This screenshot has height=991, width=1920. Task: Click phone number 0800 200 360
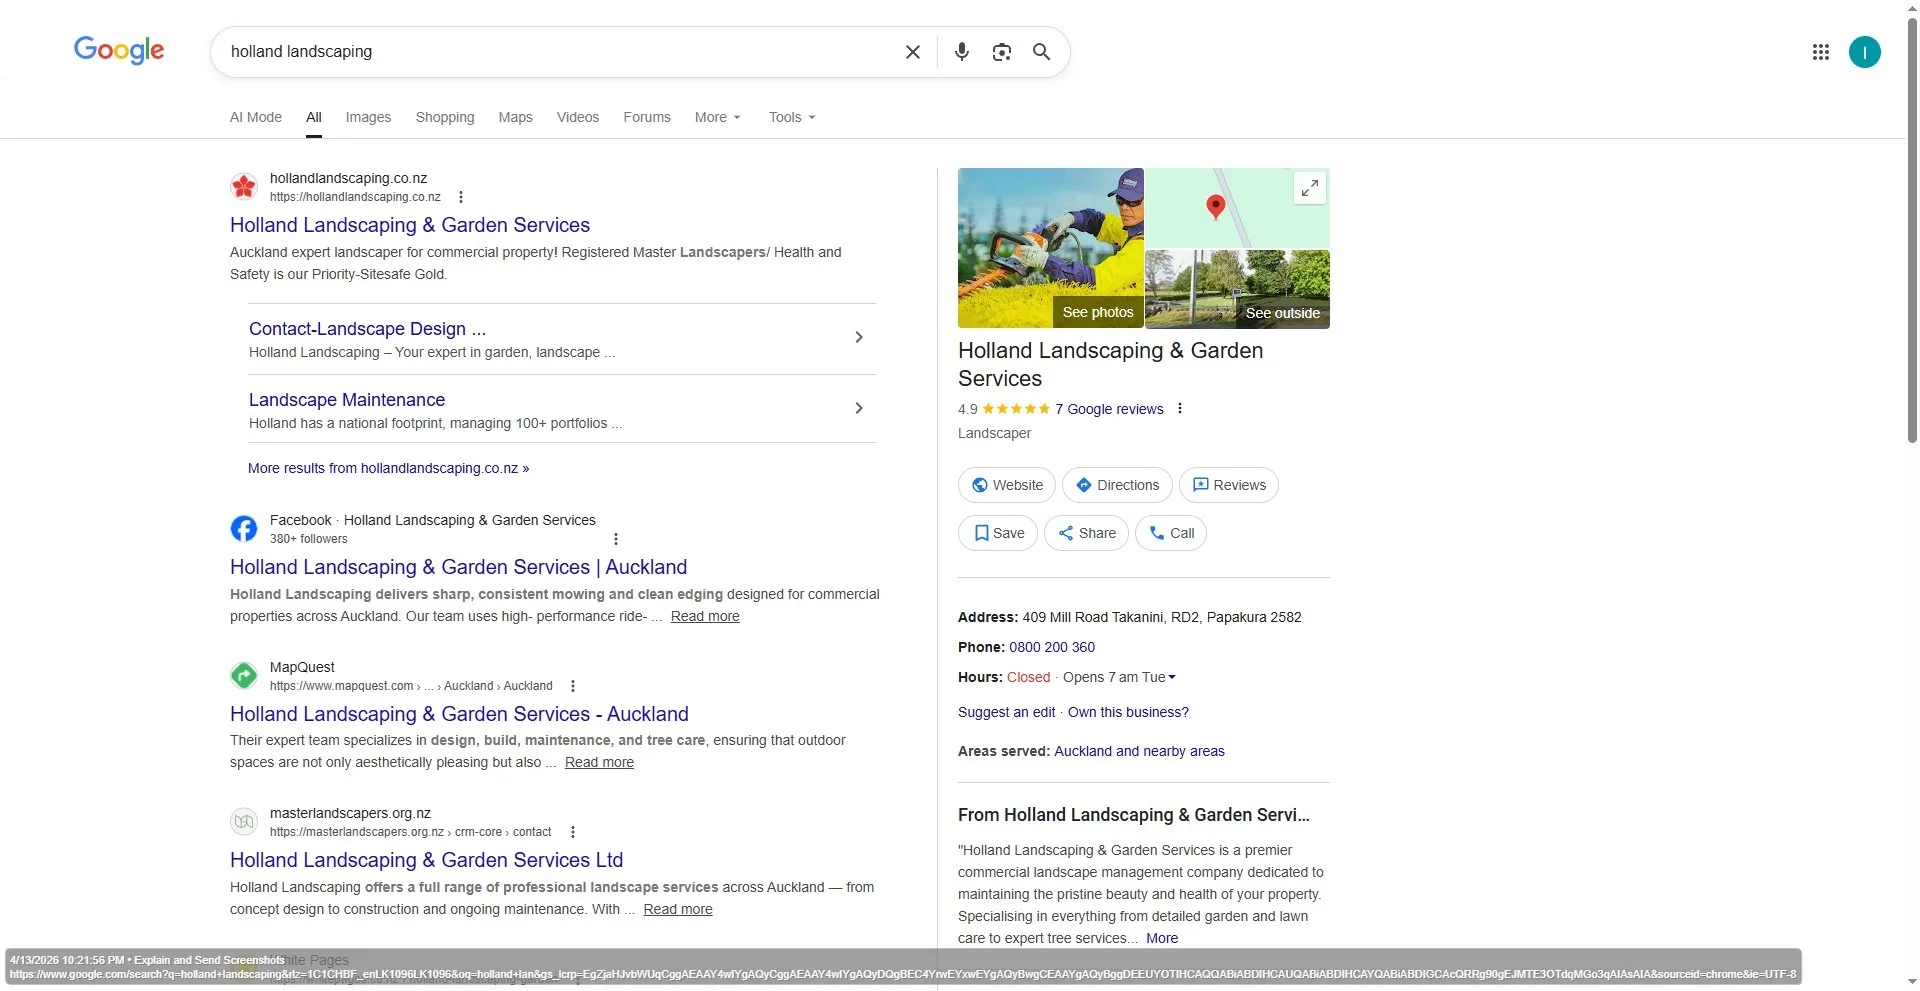(1052, 647)
